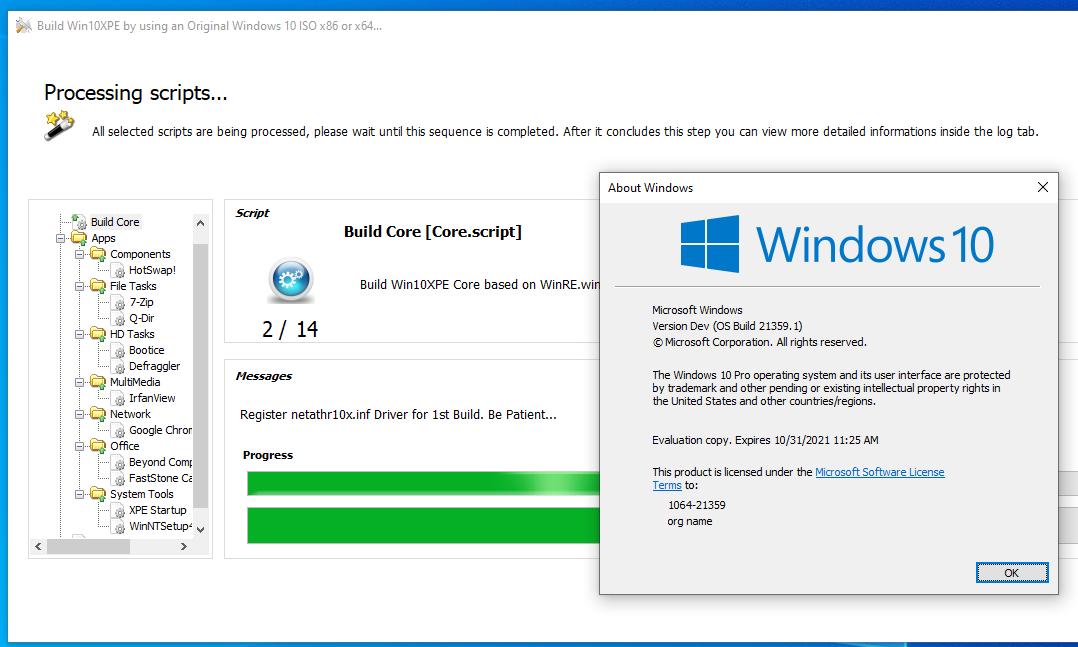1078x647 pixels.
Task: Click the System Tools folder icon
Action: (x=98, y=494)
